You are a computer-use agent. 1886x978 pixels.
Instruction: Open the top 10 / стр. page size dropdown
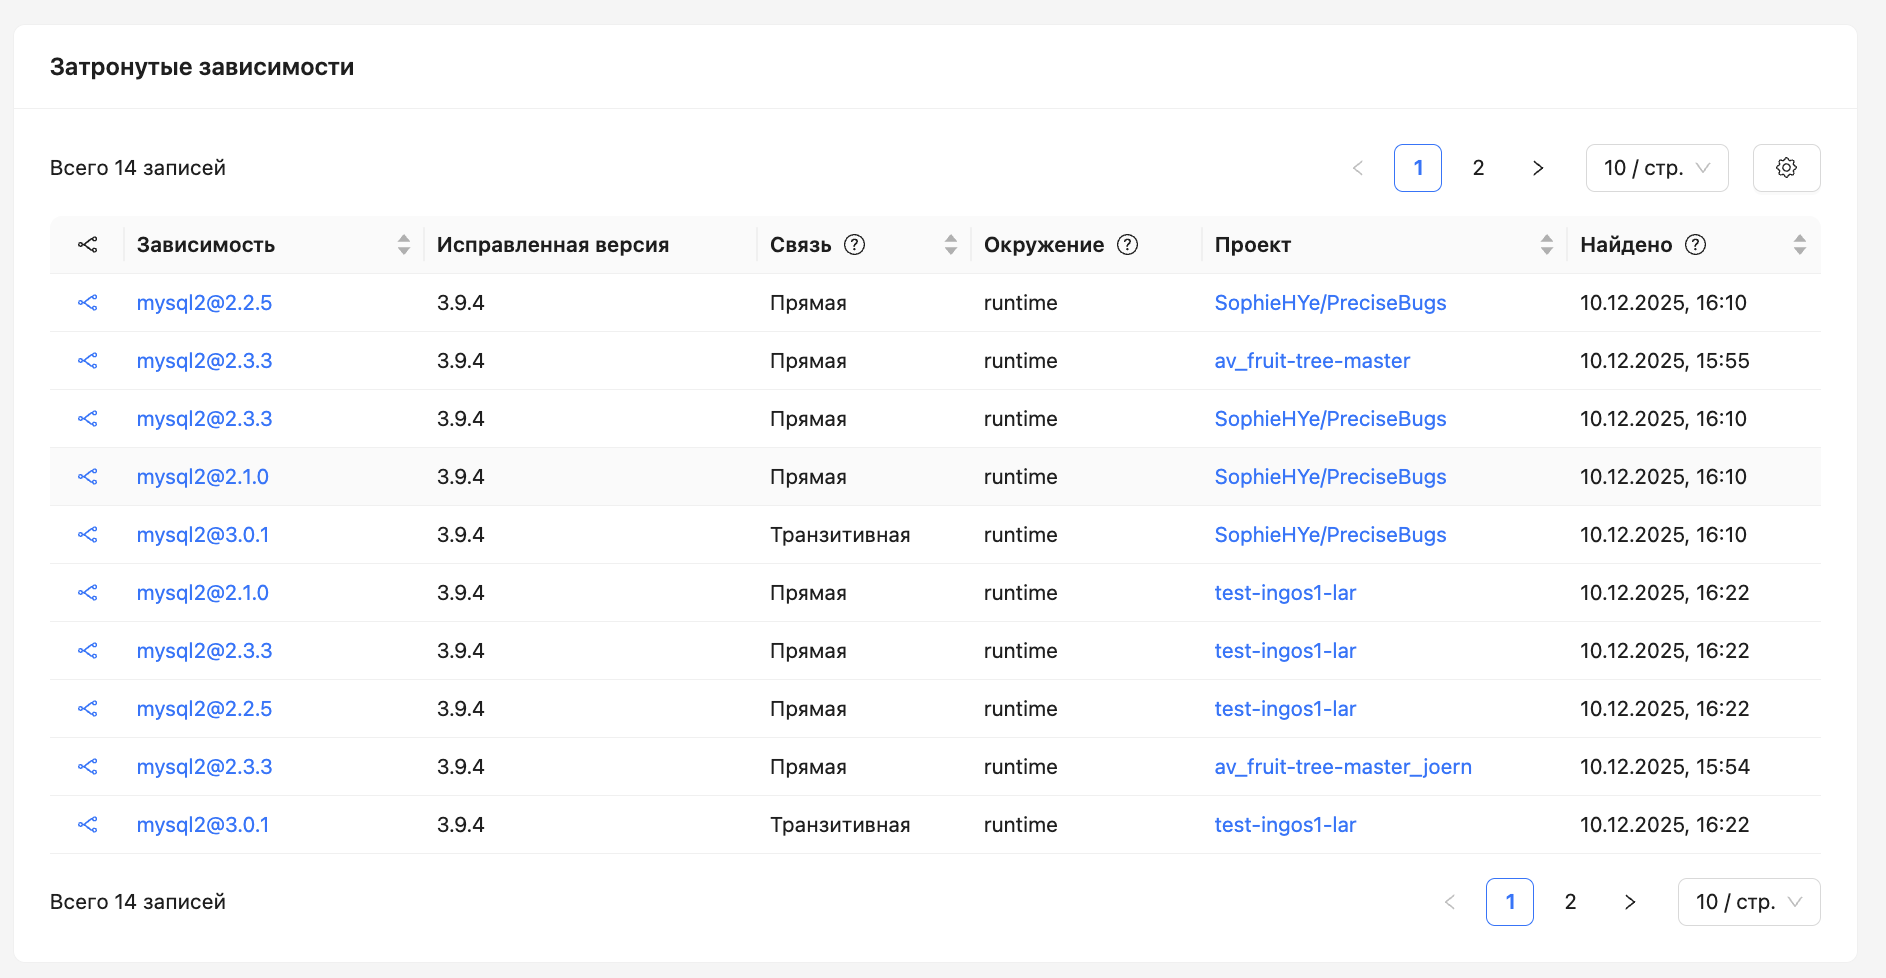point(1656,167)
